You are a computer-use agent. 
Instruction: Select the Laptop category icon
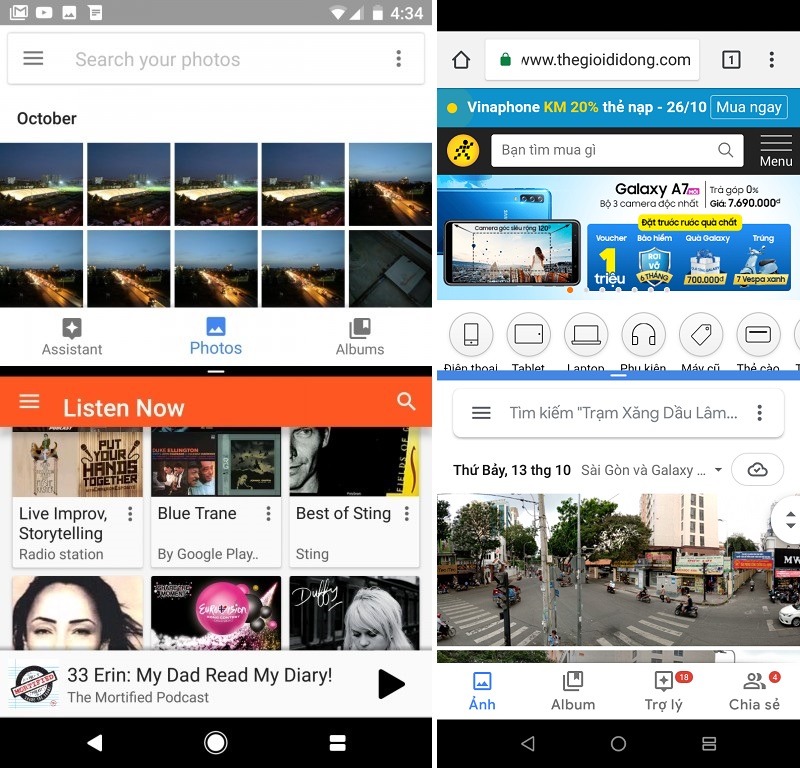[x=586, y=335]
